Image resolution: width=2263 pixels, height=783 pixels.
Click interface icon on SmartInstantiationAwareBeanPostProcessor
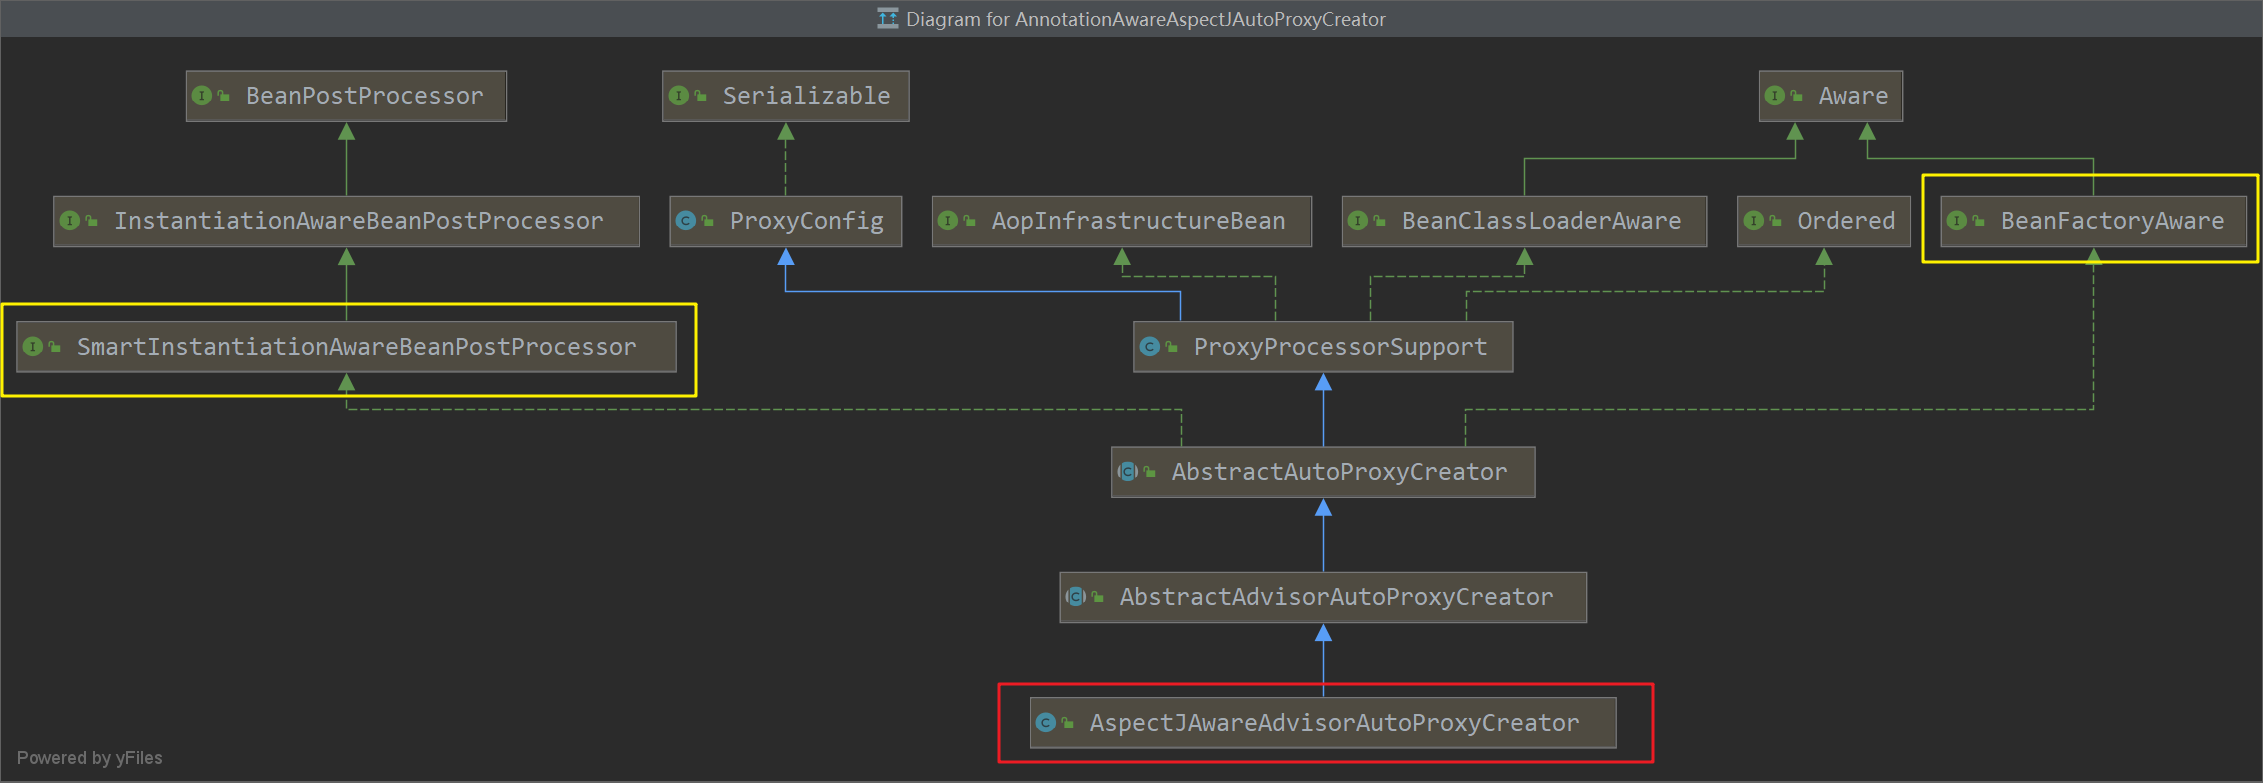(33, 347)
